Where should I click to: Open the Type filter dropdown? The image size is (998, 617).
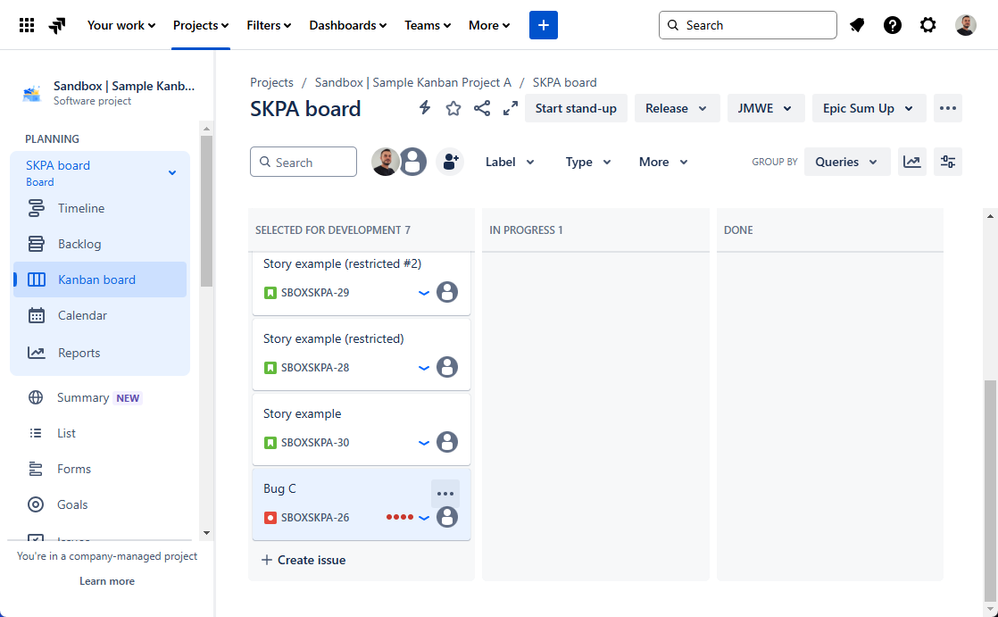(588, 162)
